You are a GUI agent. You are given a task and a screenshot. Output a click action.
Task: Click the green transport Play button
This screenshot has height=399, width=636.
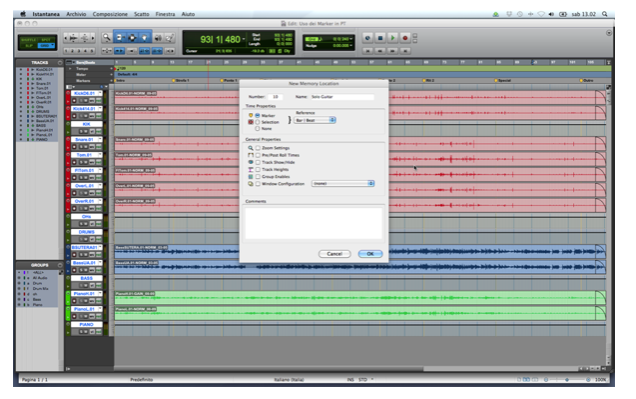tap(392, 38)
